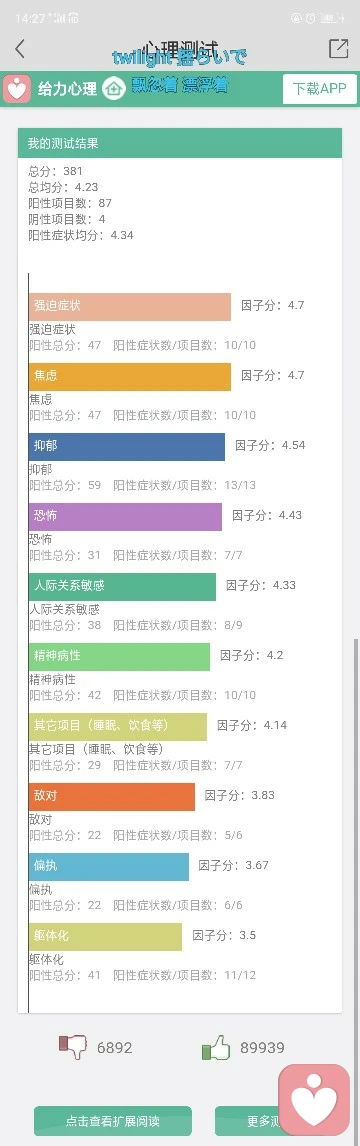Check the battery indicator in status bar
Image resolution: width=360 pixels, height=1146 pixels.
pyautogui.click(x=329, y=18)
